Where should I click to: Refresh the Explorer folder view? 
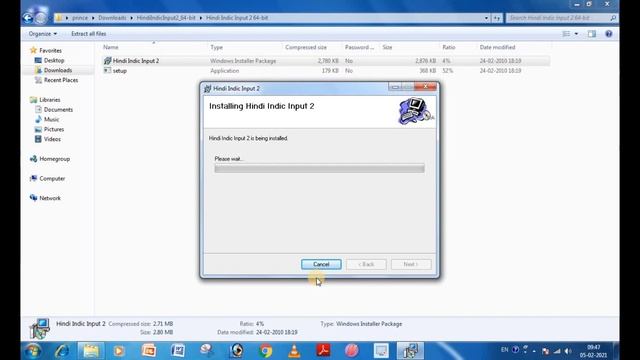point(497,18)
